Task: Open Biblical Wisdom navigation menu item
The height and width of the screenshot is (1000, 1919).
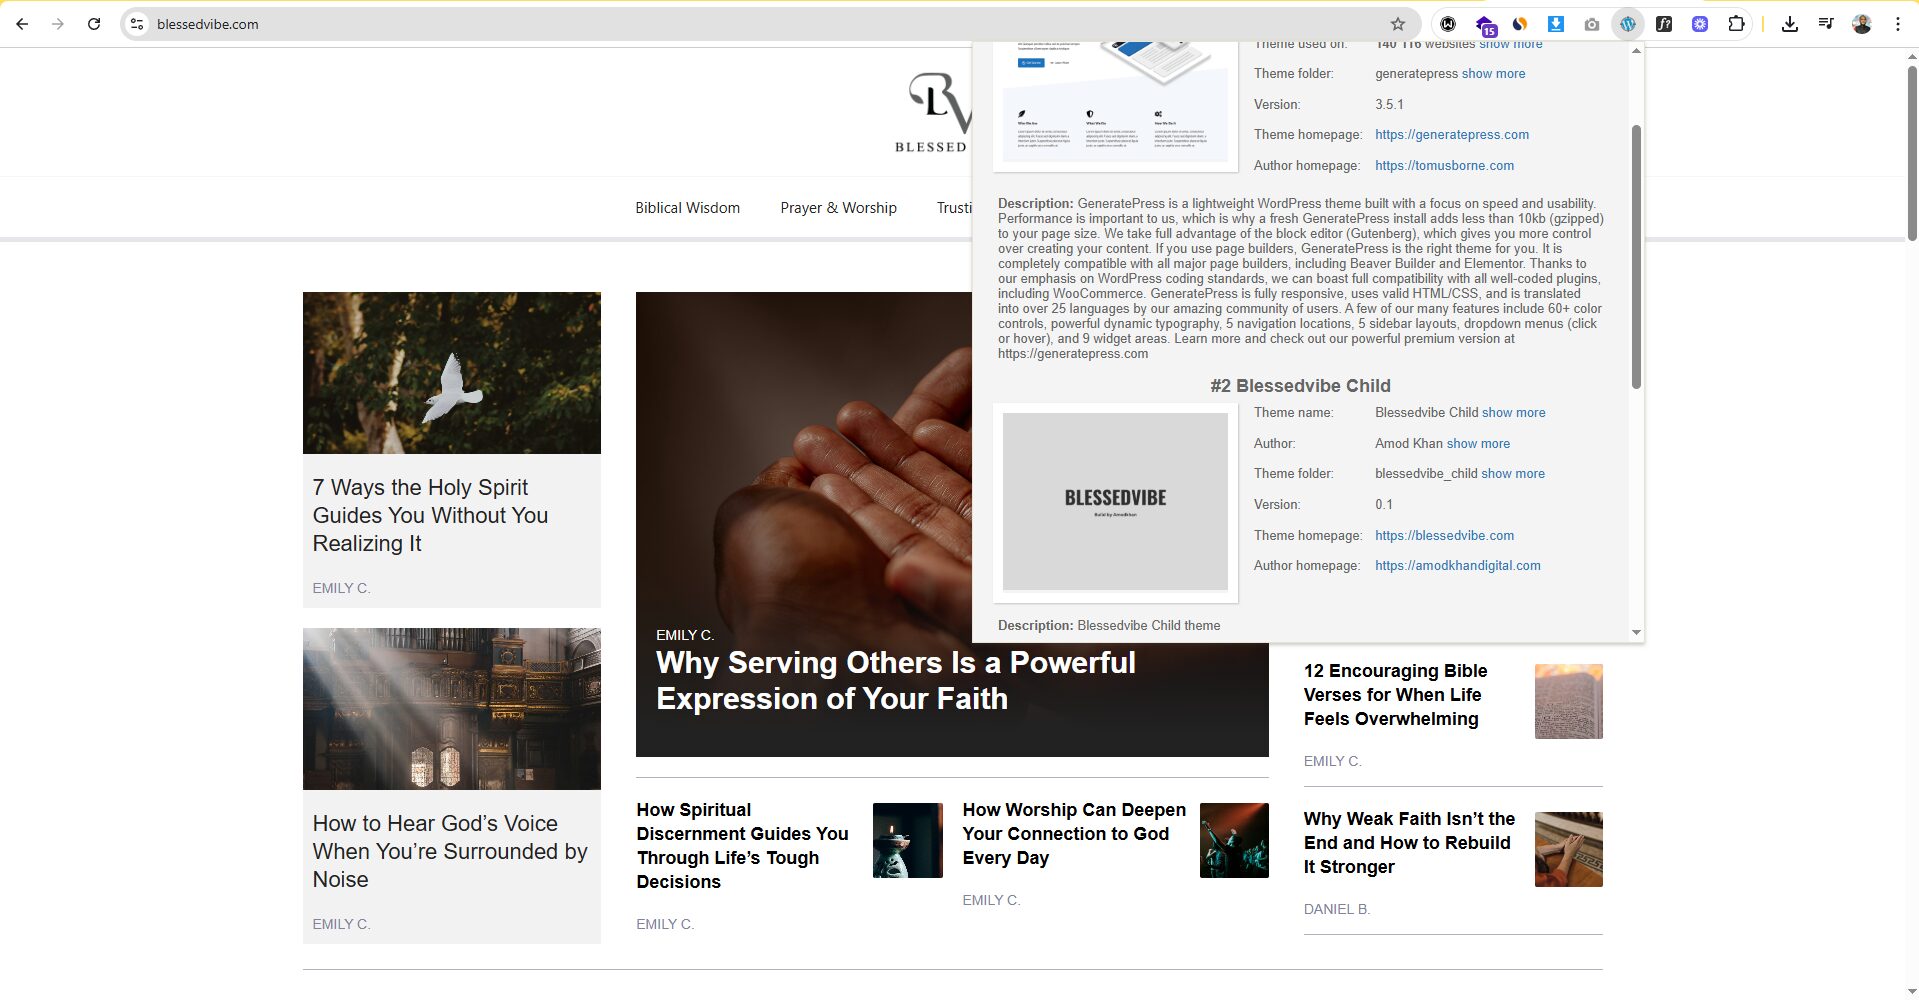Action: pyautogui.click(x=687, y=208)
